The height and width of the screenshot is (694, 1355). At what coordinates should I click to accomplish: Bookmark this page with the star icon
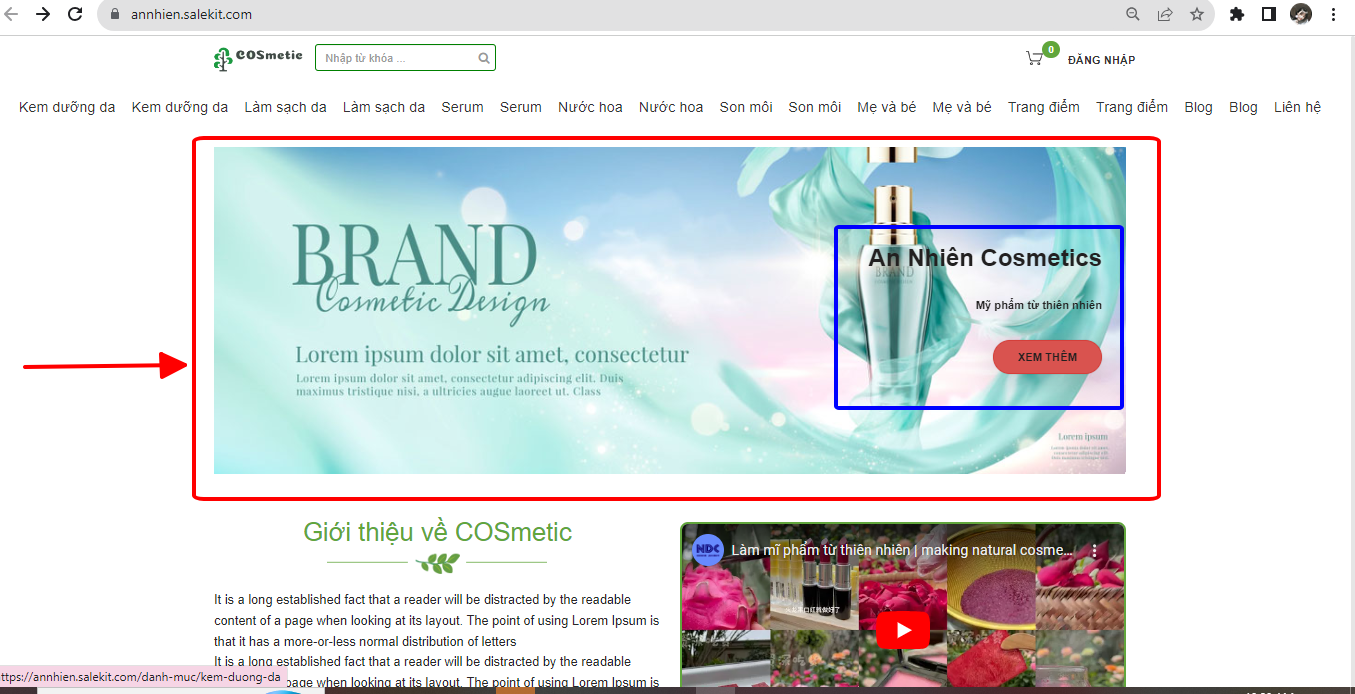click(x=1196, y=15)
